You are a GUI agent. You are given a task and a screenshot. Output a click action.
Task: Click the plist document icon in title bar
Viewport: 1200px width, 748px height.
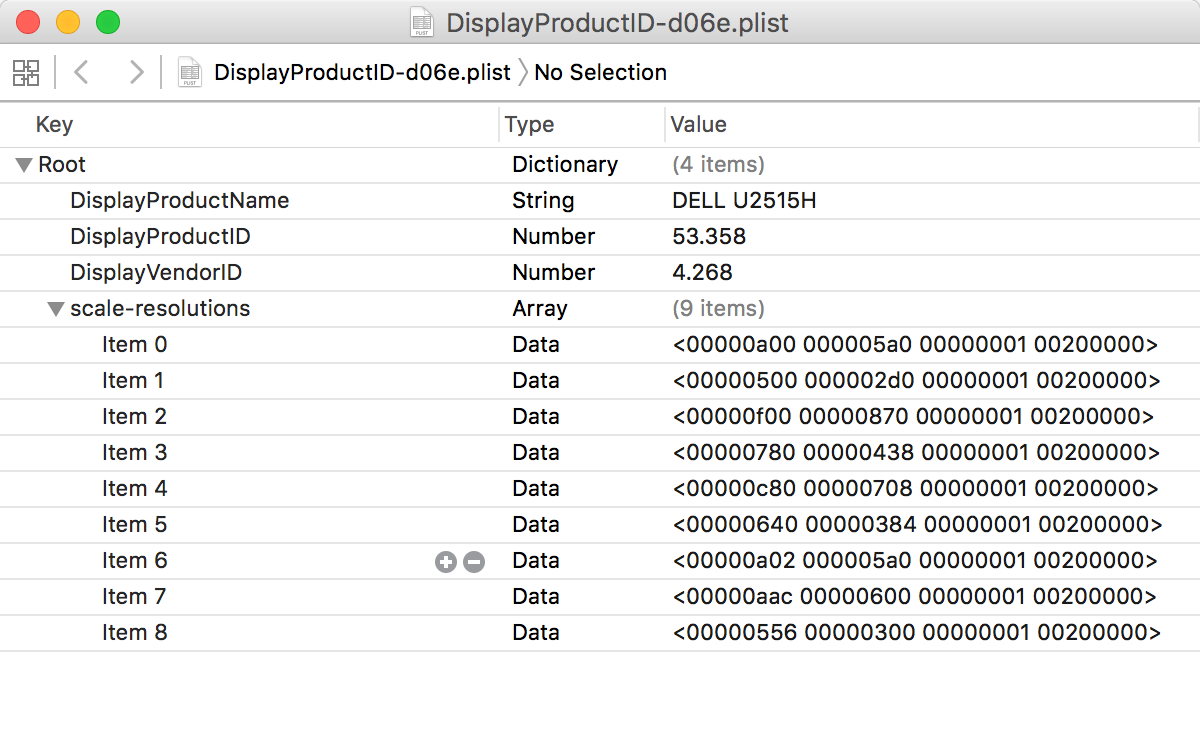tap(422, 22)
